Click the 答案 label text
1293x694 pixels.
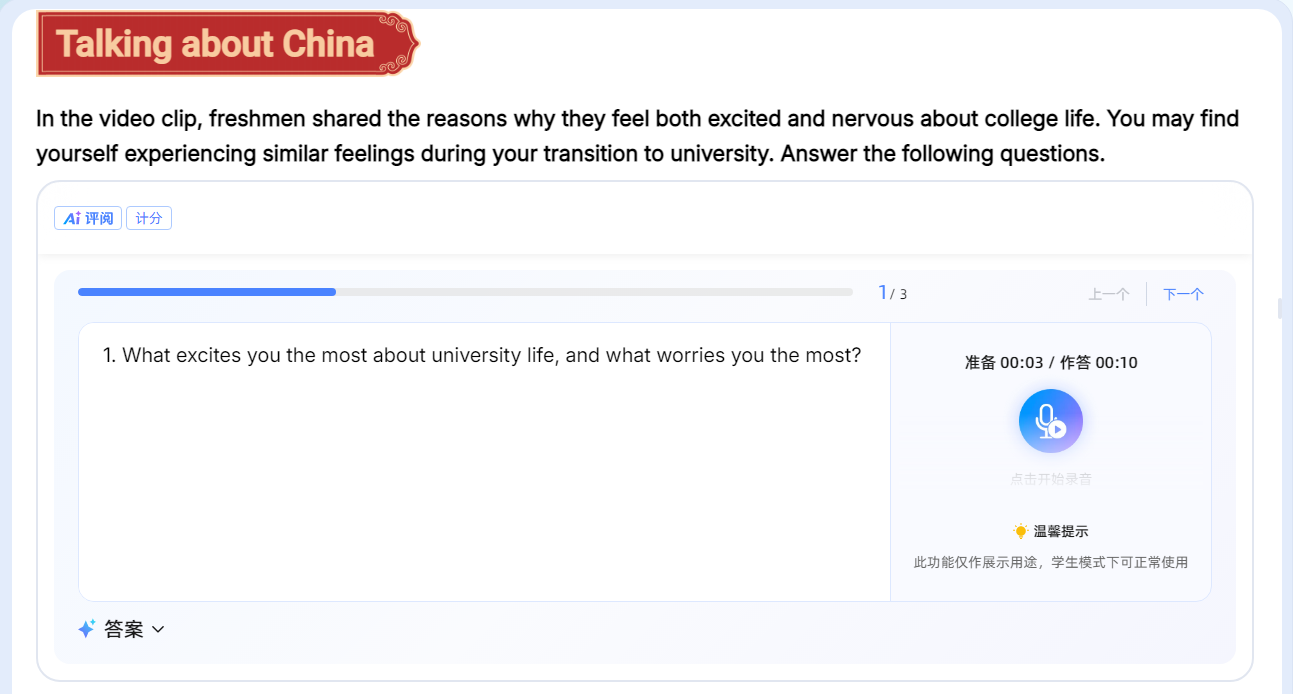124,629
